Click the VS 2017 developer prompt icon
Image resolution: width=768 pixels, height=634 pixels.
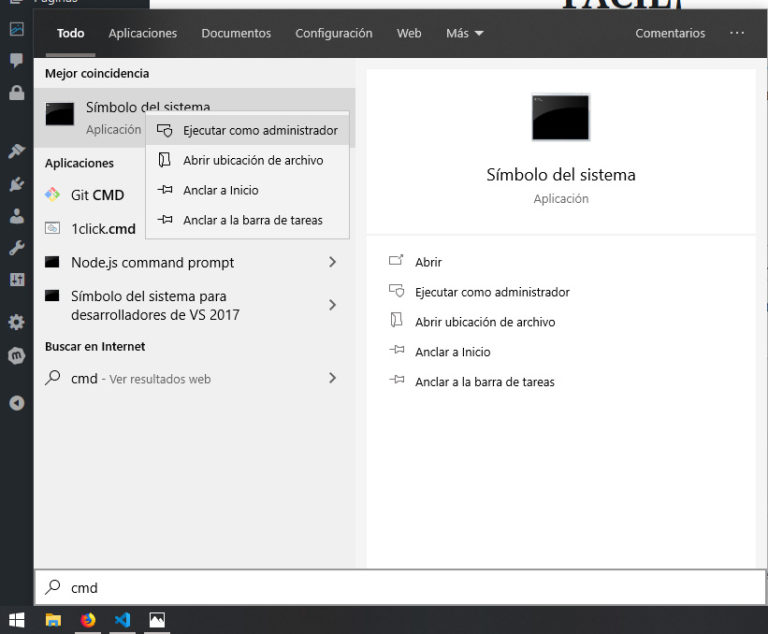(x=52, y=295)
